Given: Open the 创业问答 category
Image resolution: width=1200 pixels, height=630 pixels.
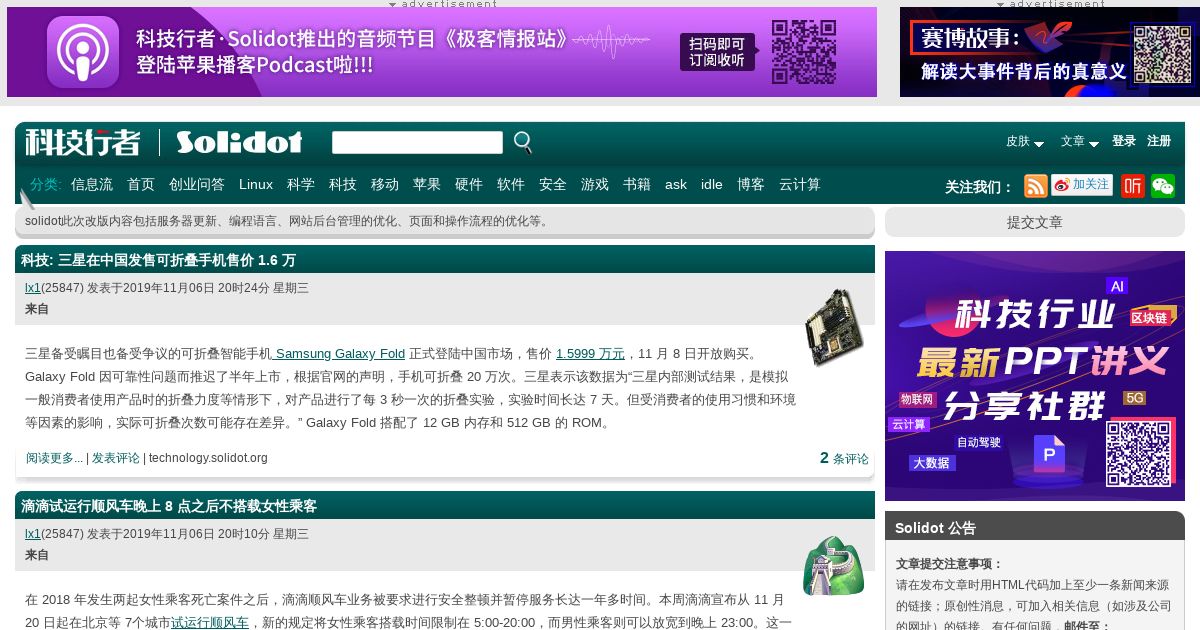Looking at the screenshot, I should (x=197, y=184).
